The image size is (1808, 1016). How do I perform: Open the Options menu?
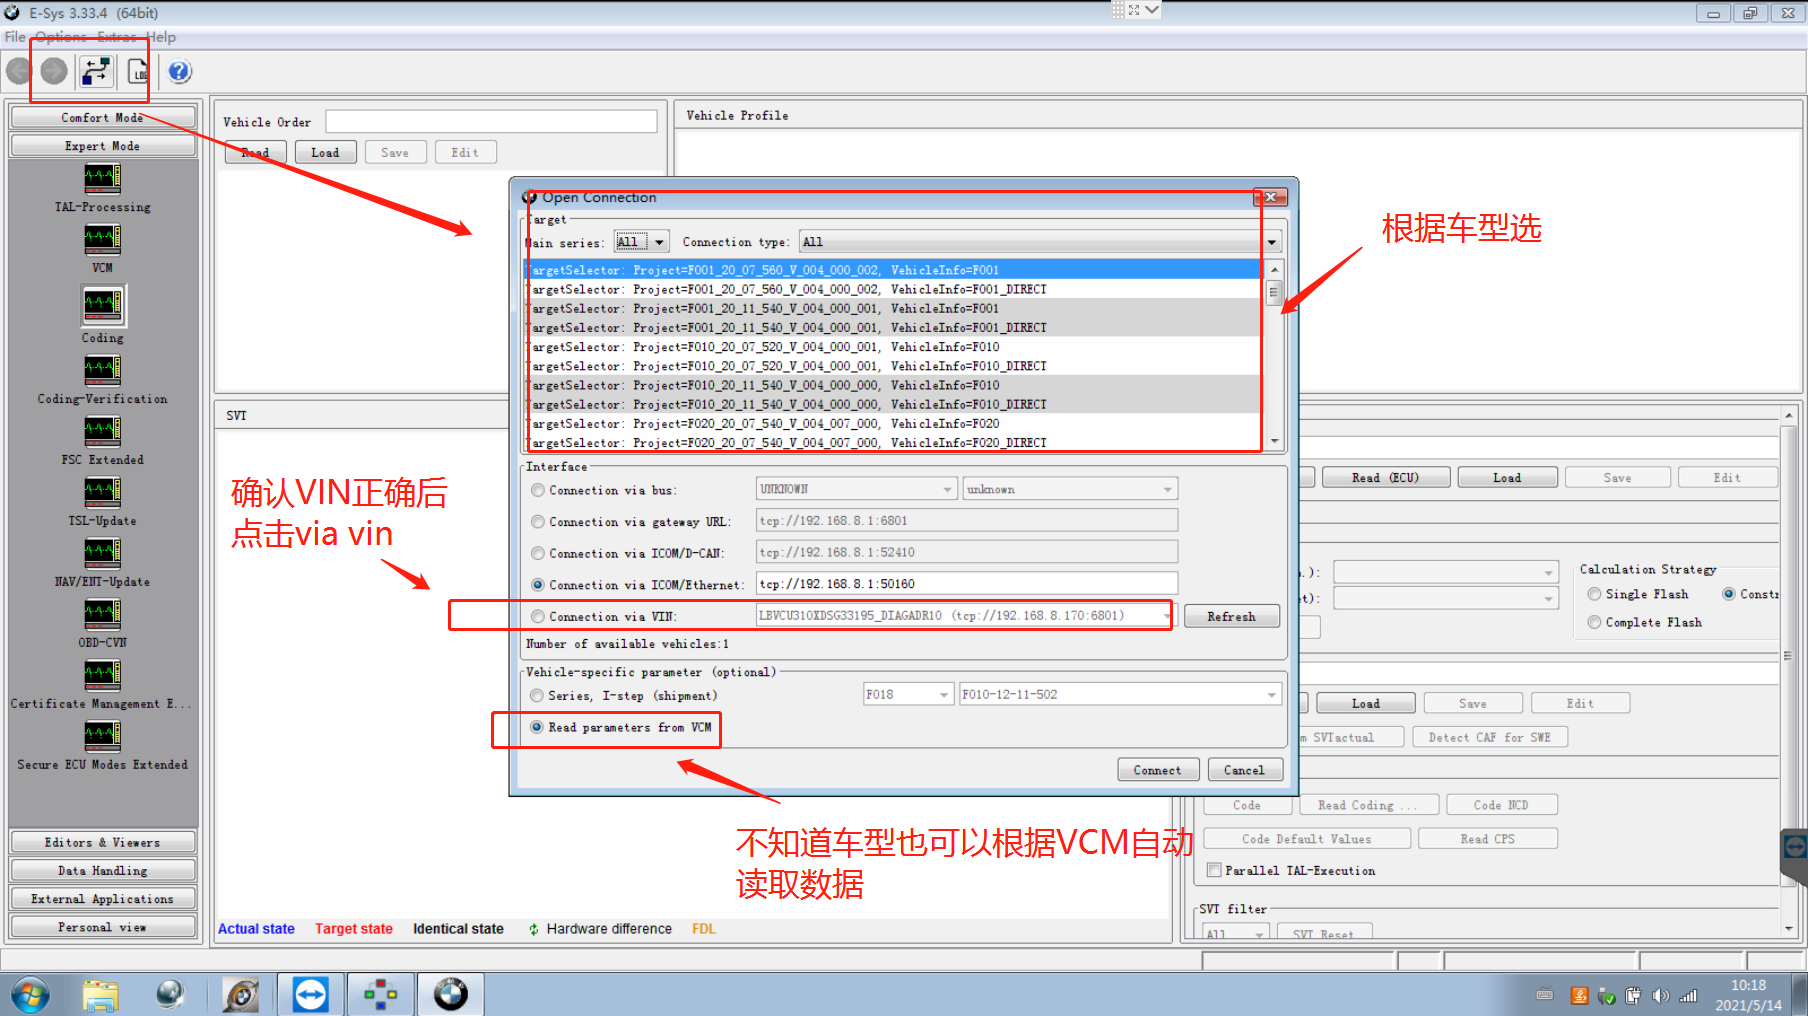61,37
